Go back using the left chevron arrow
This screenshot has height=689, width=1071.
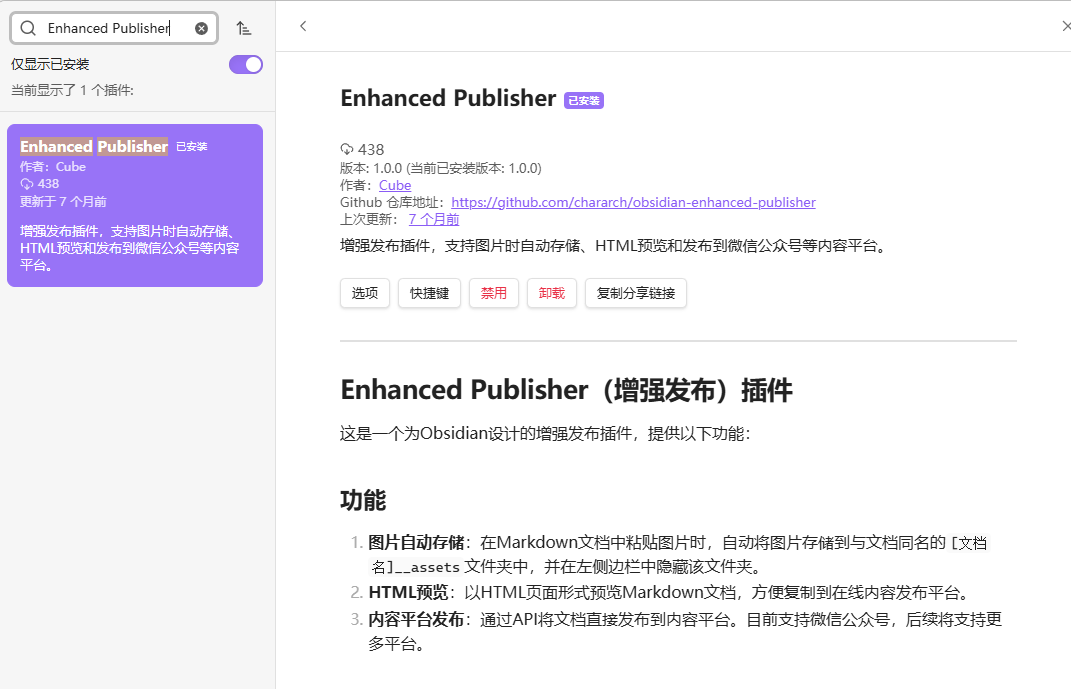pos(303,26)
